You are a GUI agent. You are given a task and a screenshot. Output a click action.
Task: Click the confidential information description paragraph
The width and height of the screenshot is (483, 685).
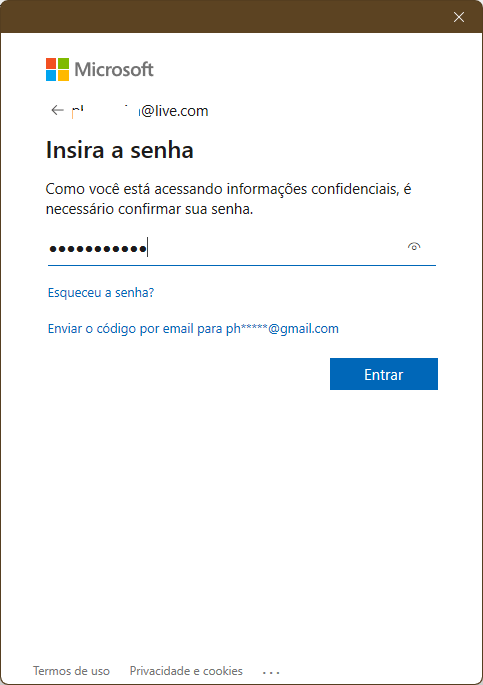point(228,199)
